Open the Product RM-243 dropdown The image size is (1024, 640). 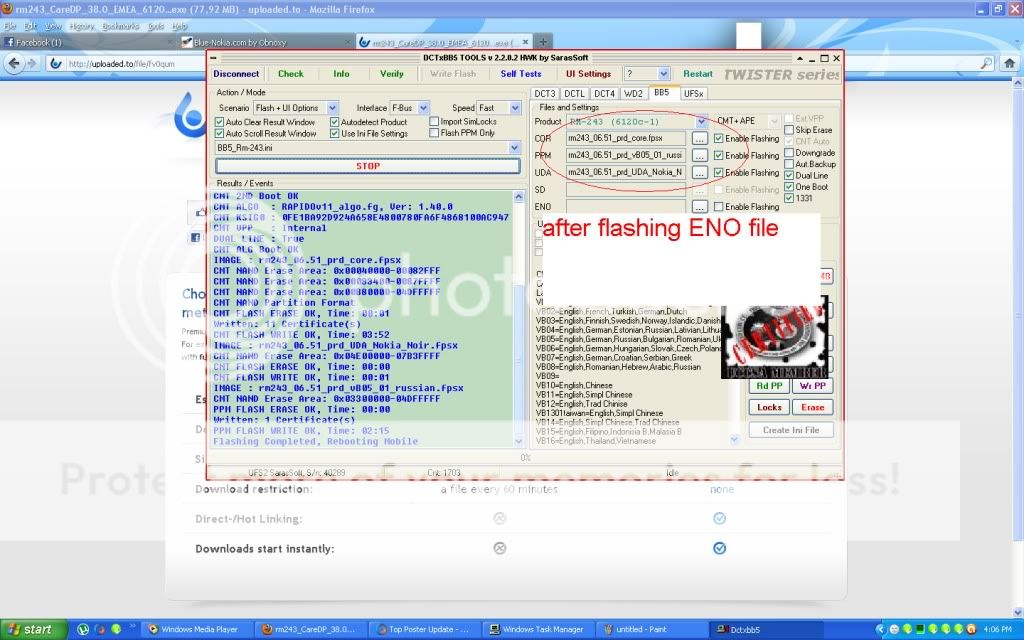tap(636, 121)
